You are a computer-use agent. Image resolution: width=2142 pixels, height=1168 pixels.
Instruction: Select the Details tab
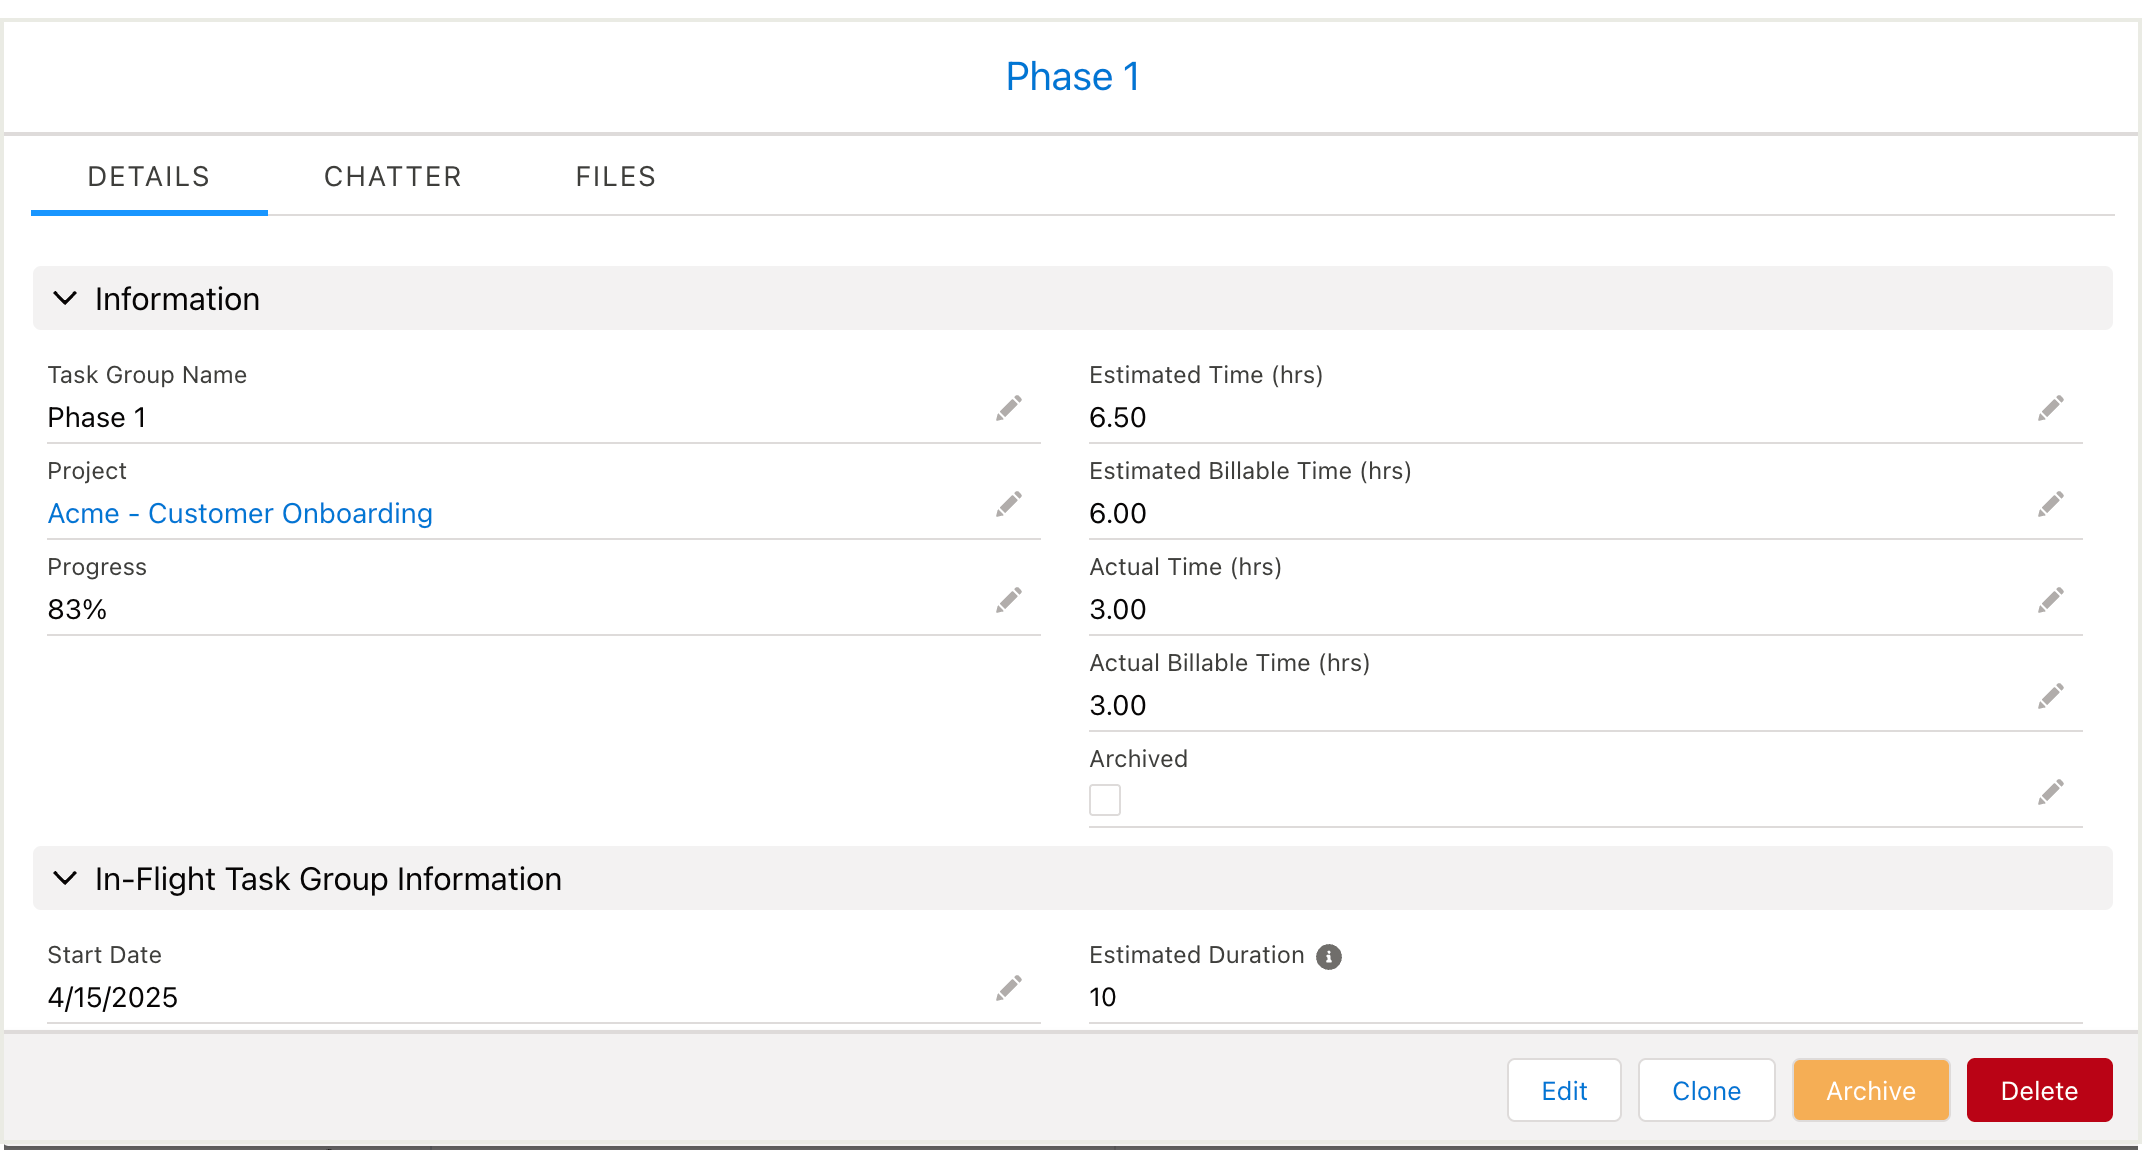point(149,177)
